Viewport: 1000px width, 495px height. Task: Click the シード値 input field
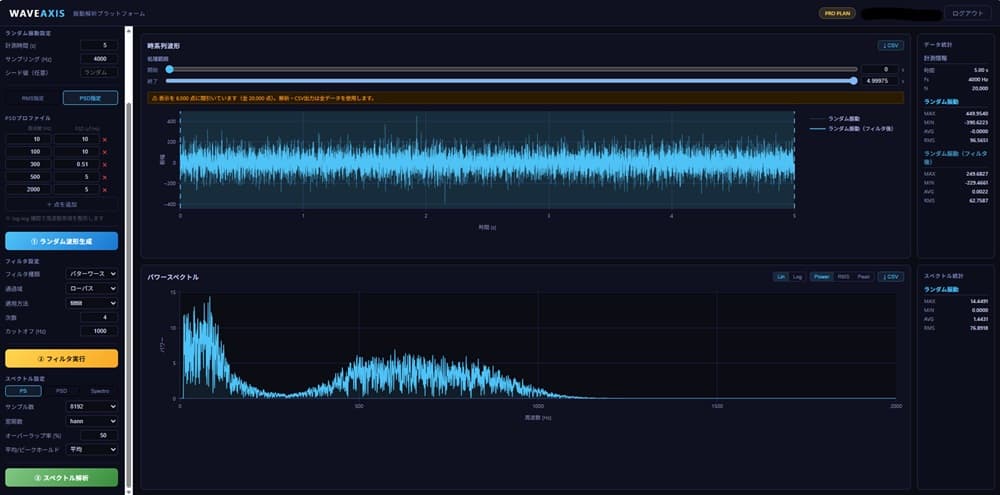pos(99,72)
